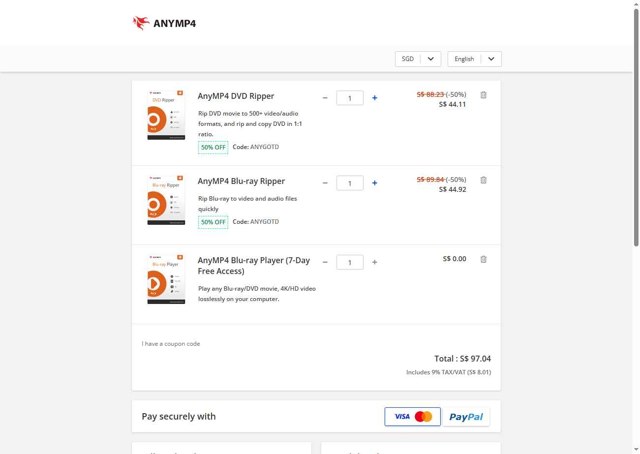
Task: Select Visa/Mastercard payment option
Action: pyautogui.click(x=412, y=416)
